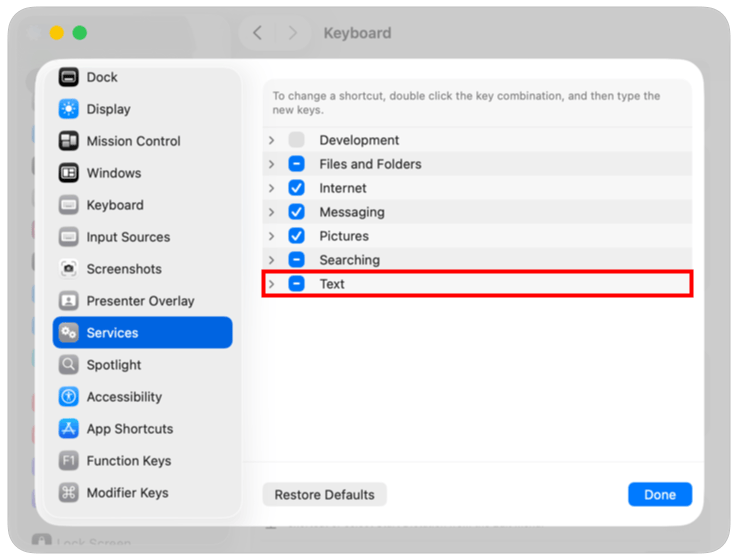Click the back navigation arrow
This screenshot has width=736, height=558.
(x=257, y=33)
